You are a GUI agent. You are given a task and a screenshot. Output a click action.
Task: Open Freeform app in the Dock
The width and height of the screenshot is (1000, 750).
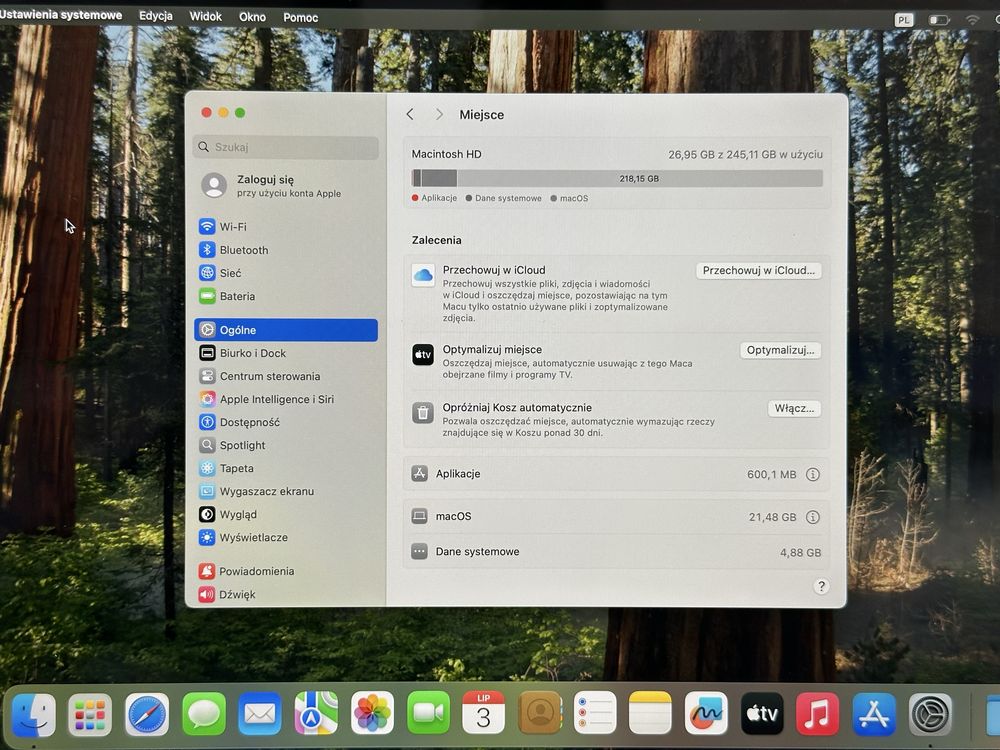pyautogui.click(x=706, y=714)
